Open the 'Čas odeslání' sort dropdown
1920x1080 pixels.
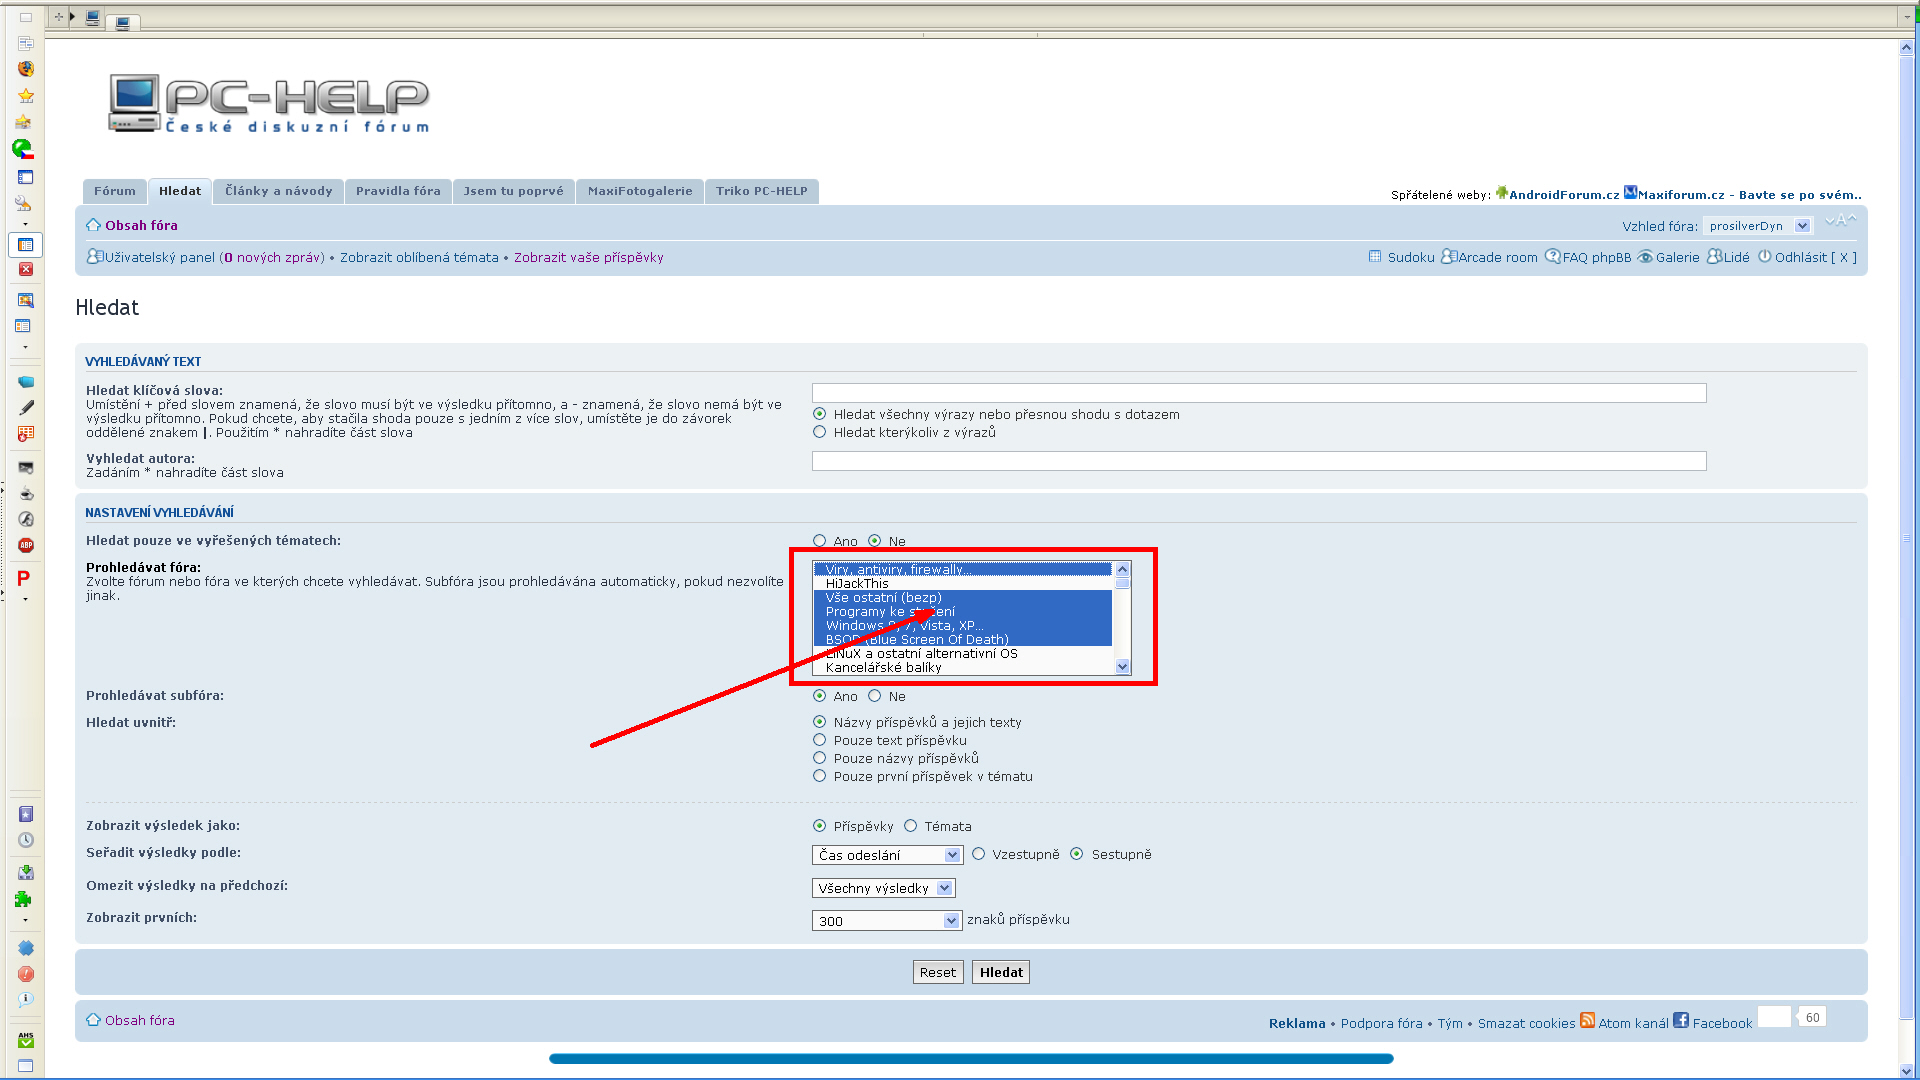[x=886, y=855]
